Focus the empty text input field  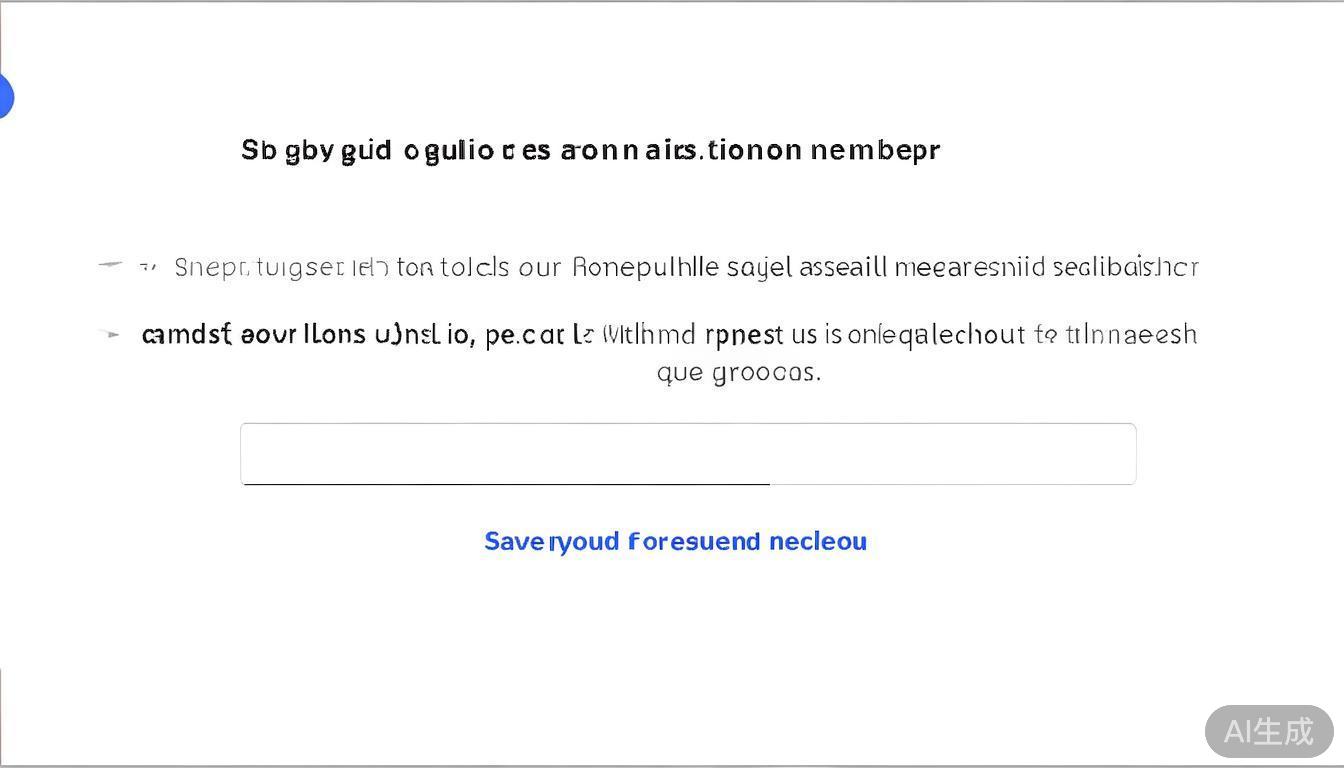click(687, 452)
